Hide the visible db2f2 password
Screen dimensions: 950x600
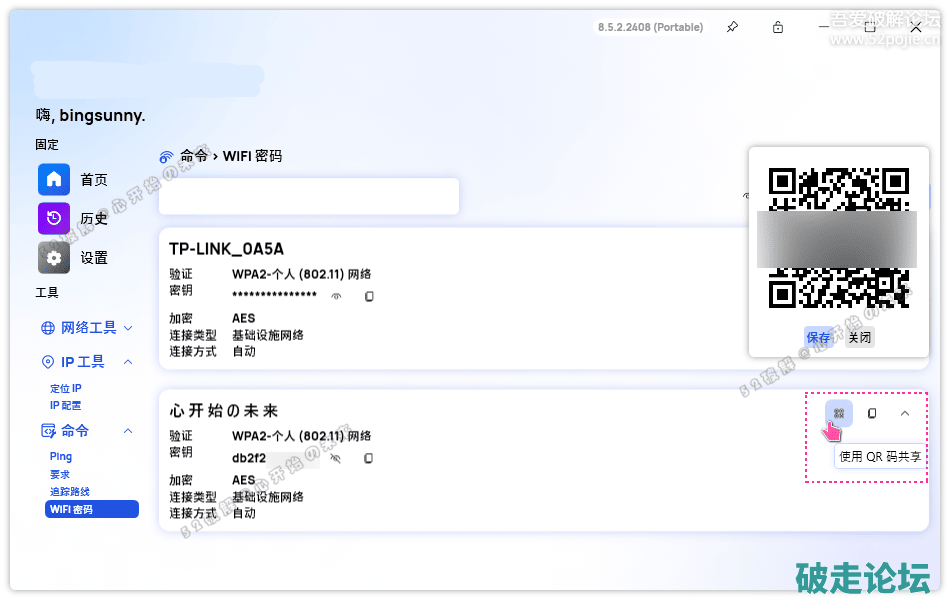click(x=337, y=458)
